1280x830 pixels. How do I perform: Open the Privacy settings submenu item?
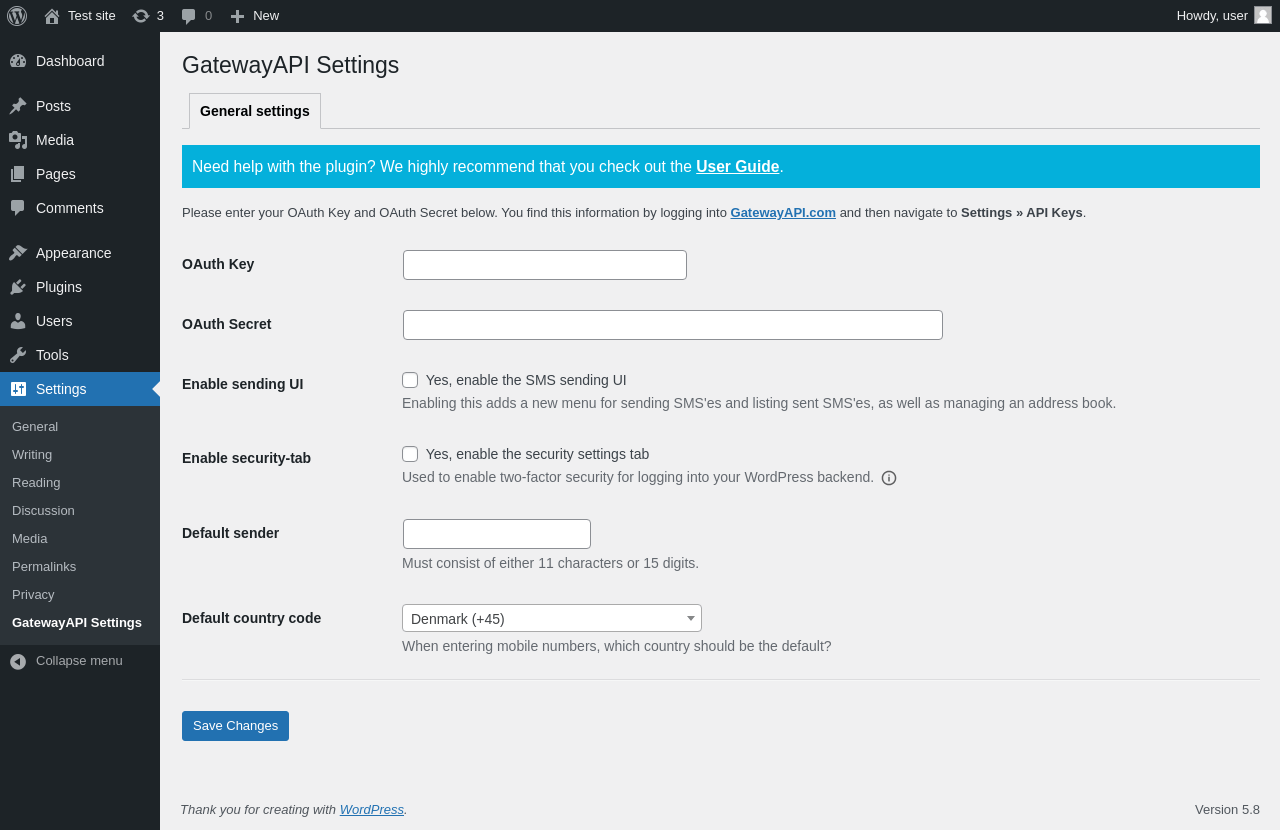[33, 595]
